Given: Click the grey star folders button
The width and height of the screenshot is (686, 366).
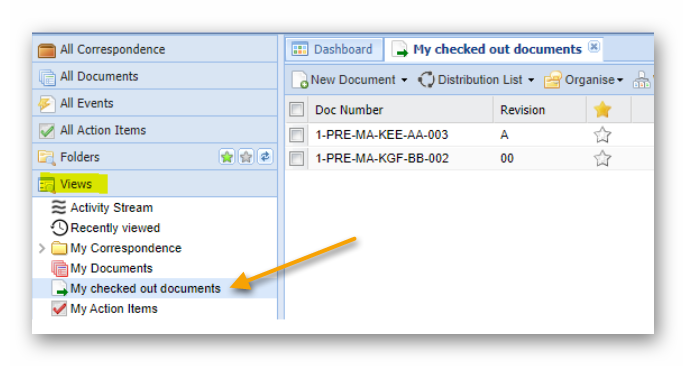Looking at the screenshot, I should [246, 157].
